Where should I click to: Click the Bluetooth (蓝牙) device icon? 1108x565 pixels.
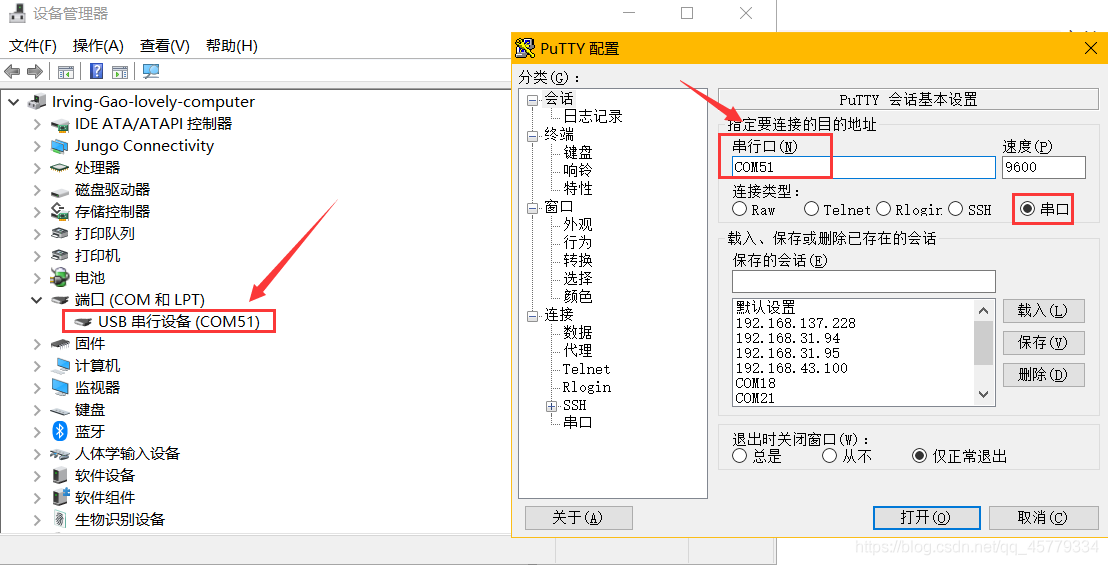pos(60,431)
